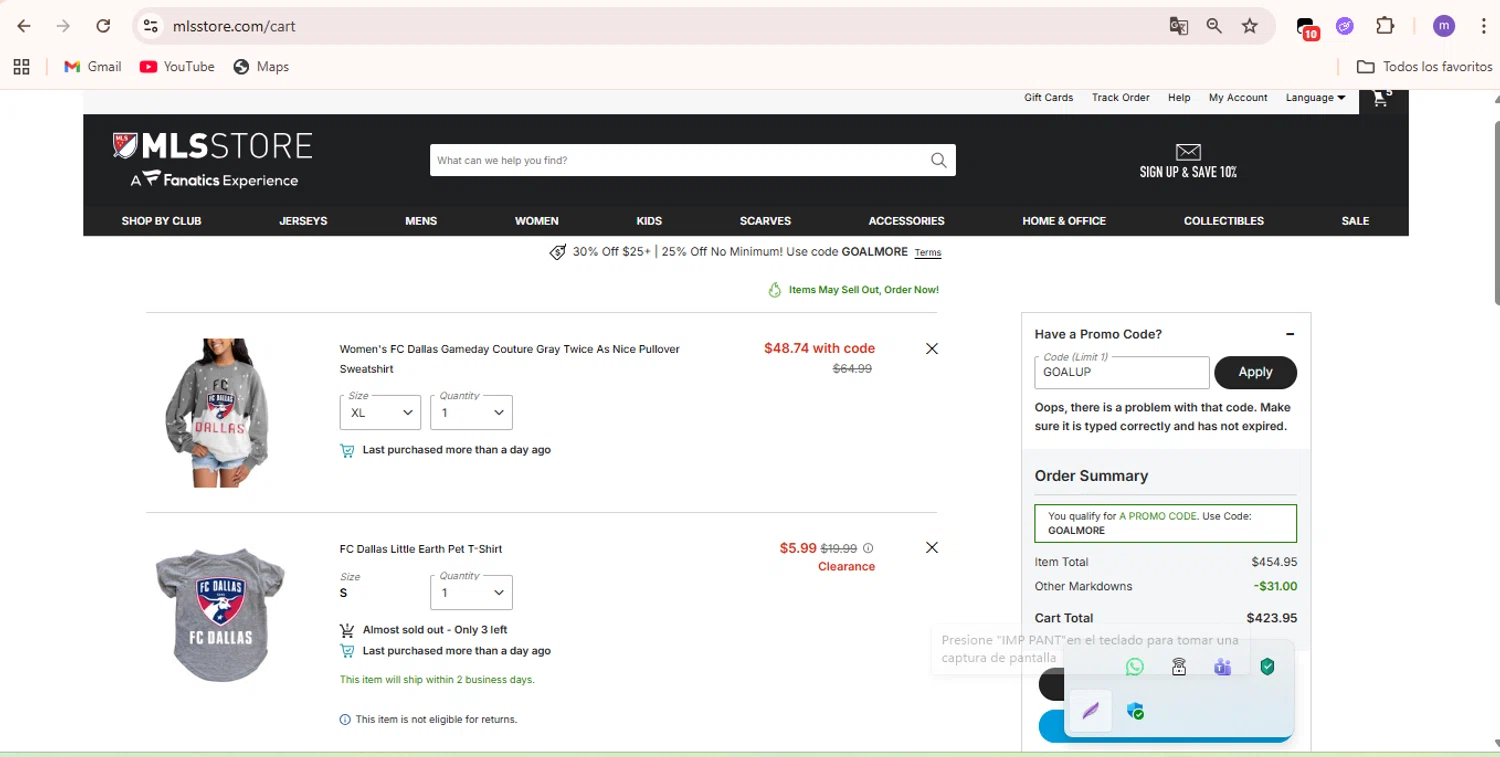1500x757 pixels.
Task: Click the Microsoft Teams tray icon
Action: coord(1222,667)
